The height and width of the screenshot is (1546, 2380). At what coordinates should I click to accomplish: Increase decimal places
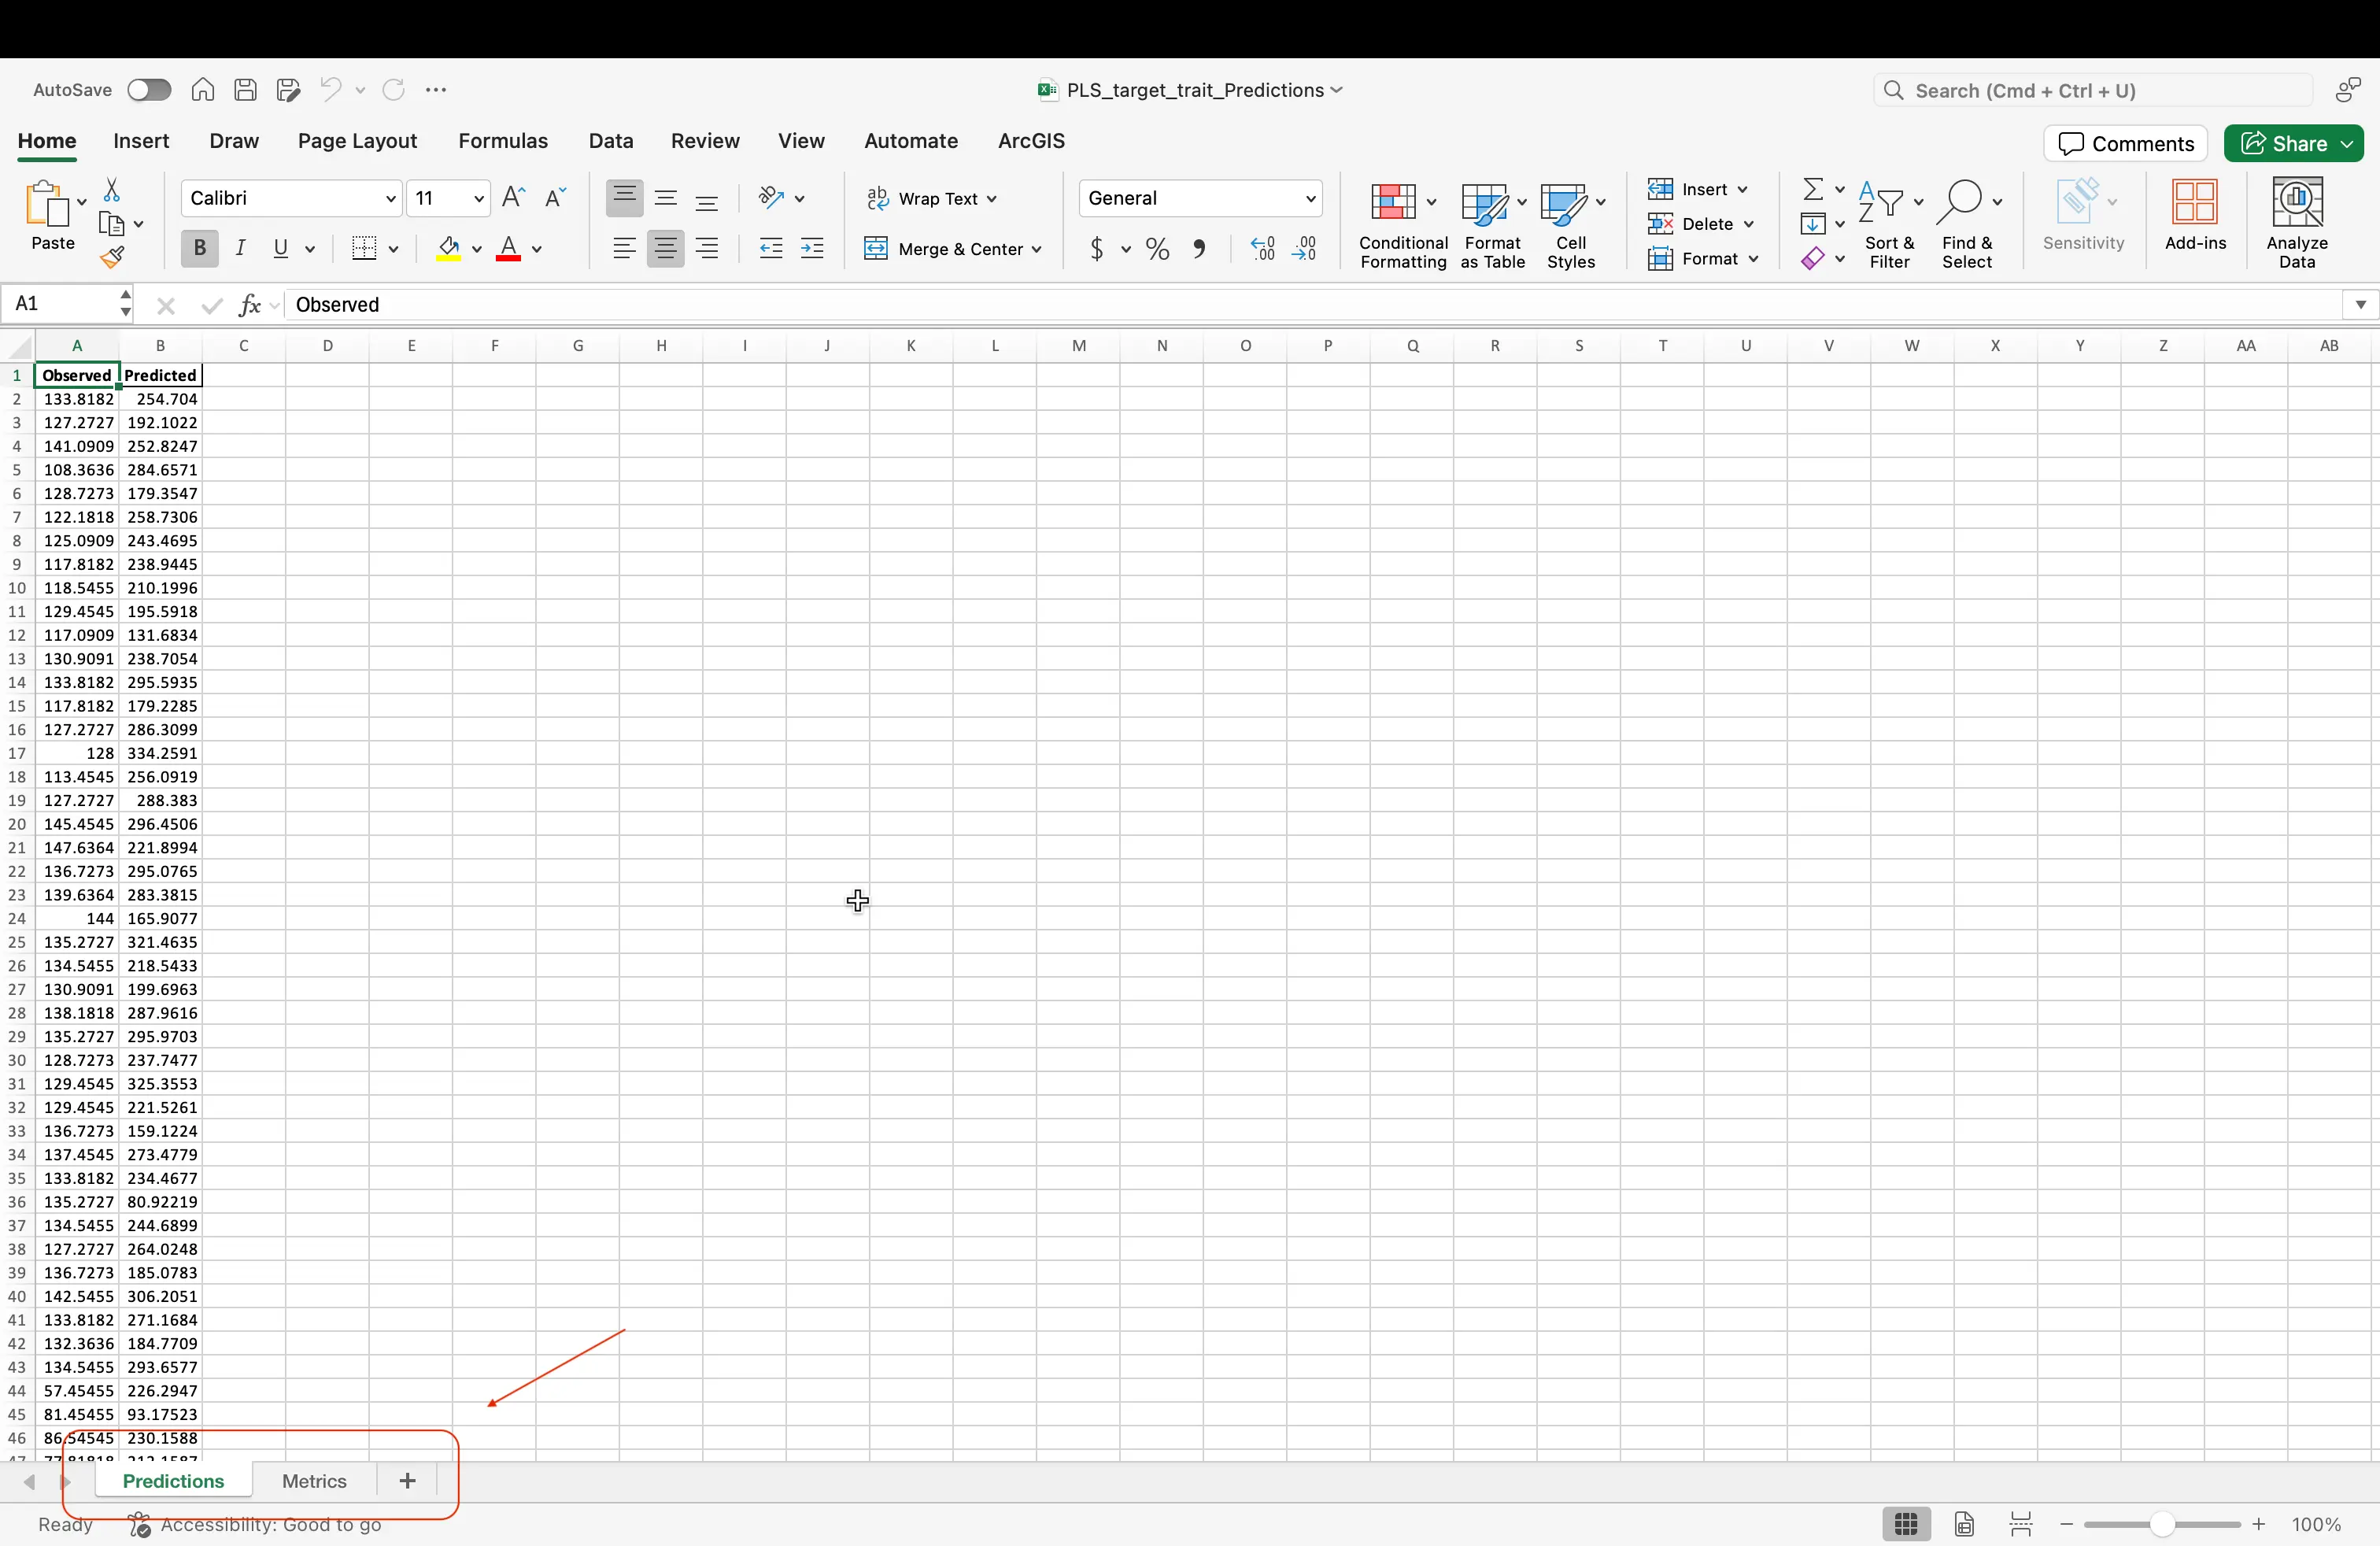tap(1263, 248)
